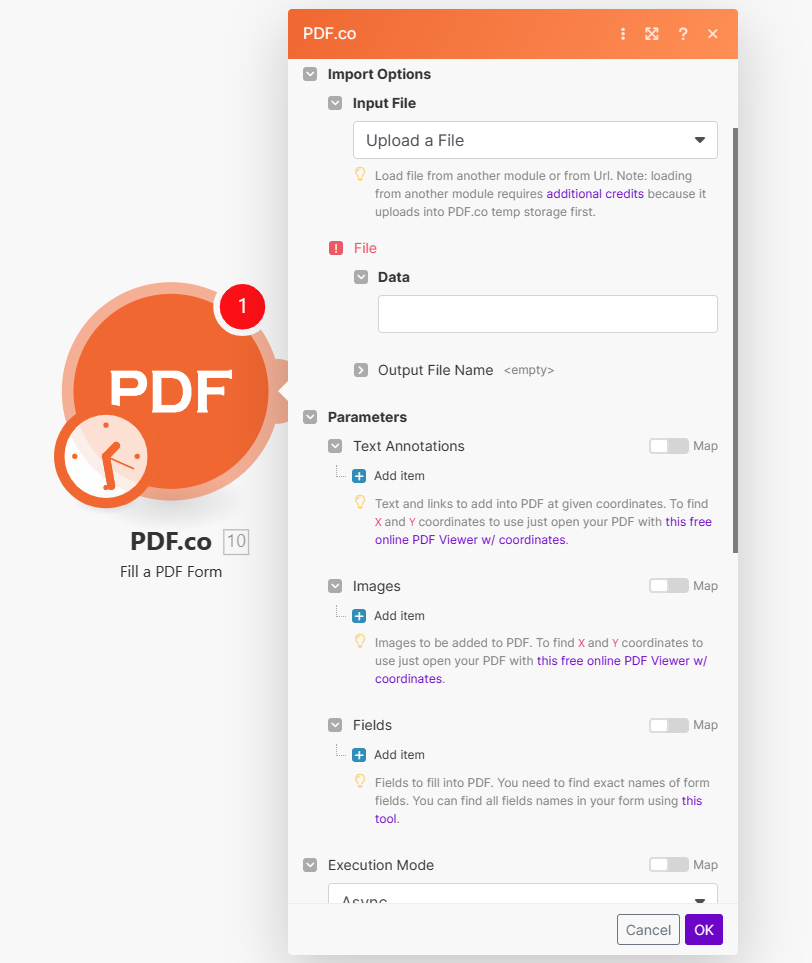The height and width of the screenshot is (963, 812).
Task: Add item under Images section
Action: coord(389,616)
